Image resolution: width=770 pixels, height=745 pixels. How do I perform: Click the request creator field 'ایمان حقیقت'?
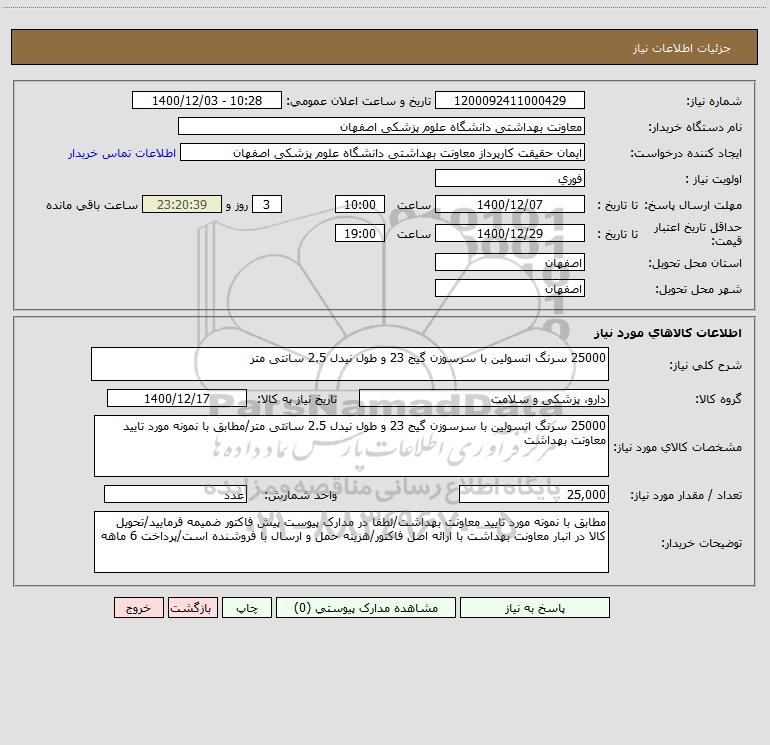pyautogui.click(x=383, y=152)
